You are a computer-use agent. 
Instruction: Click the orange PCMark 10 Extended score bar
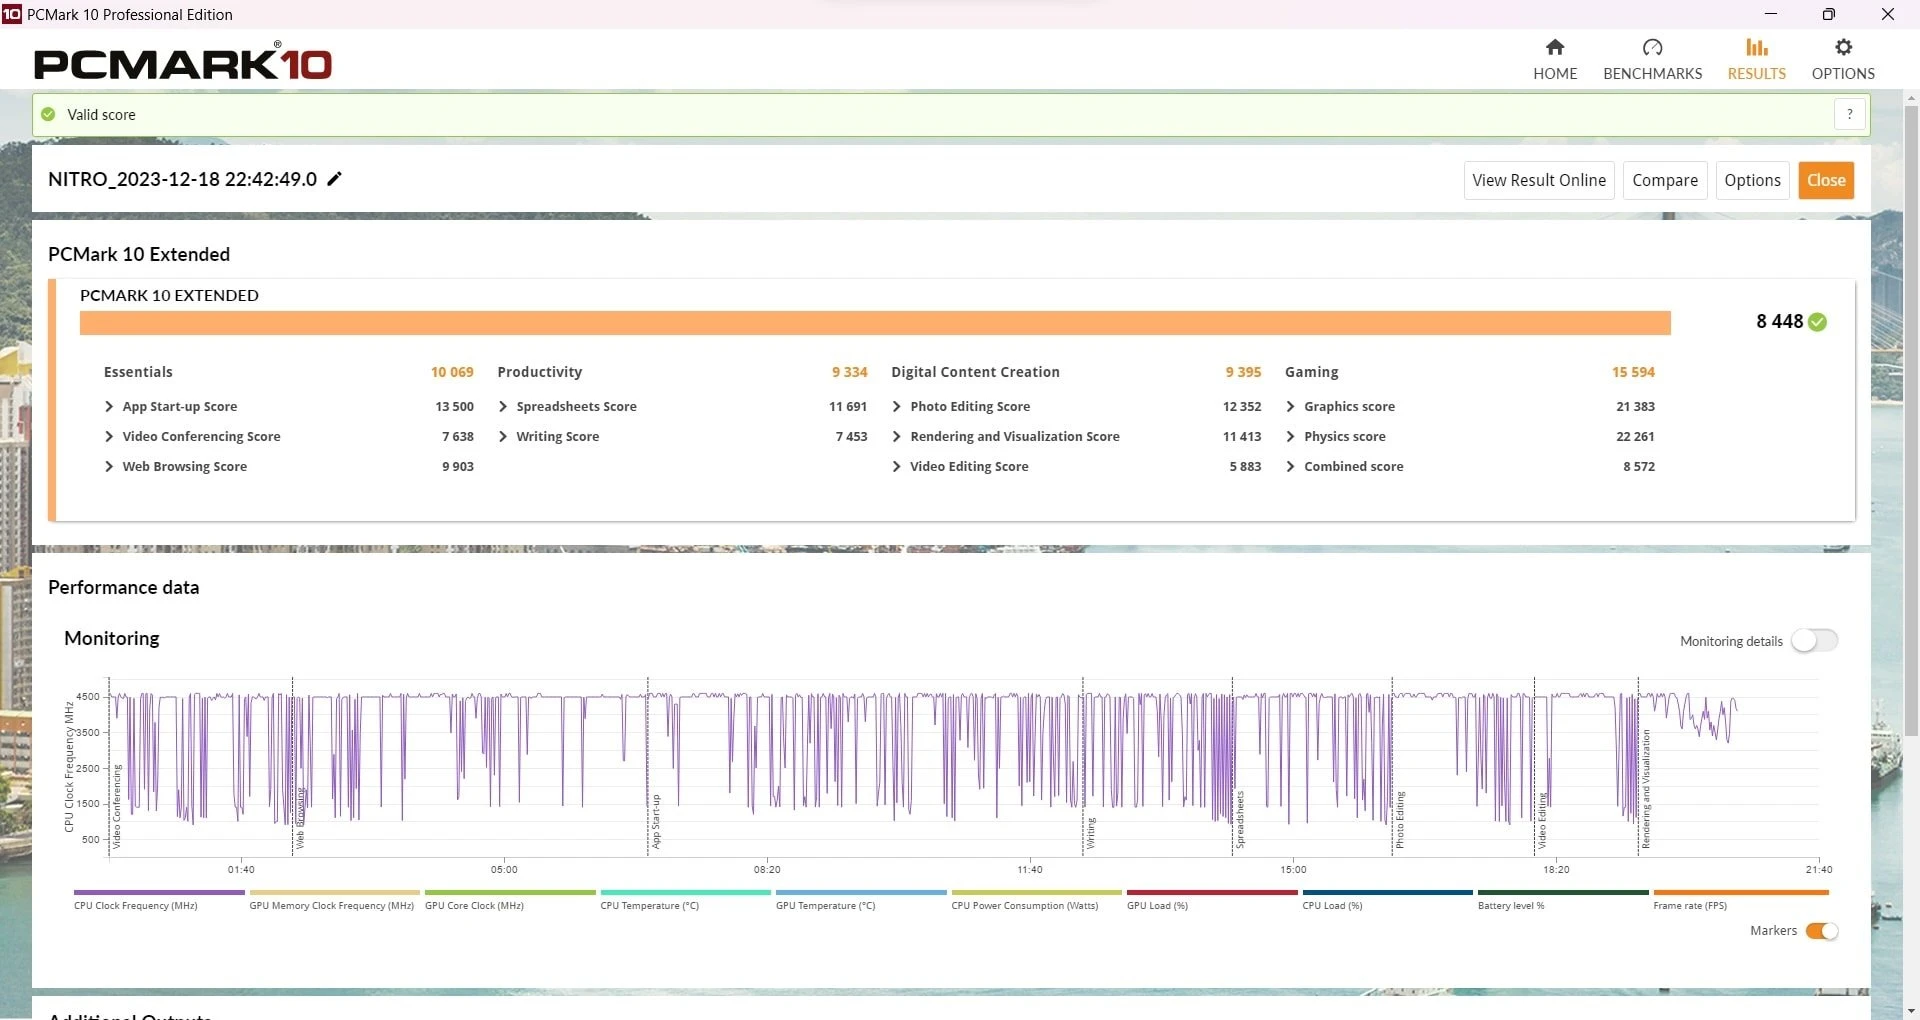[875, 323]
